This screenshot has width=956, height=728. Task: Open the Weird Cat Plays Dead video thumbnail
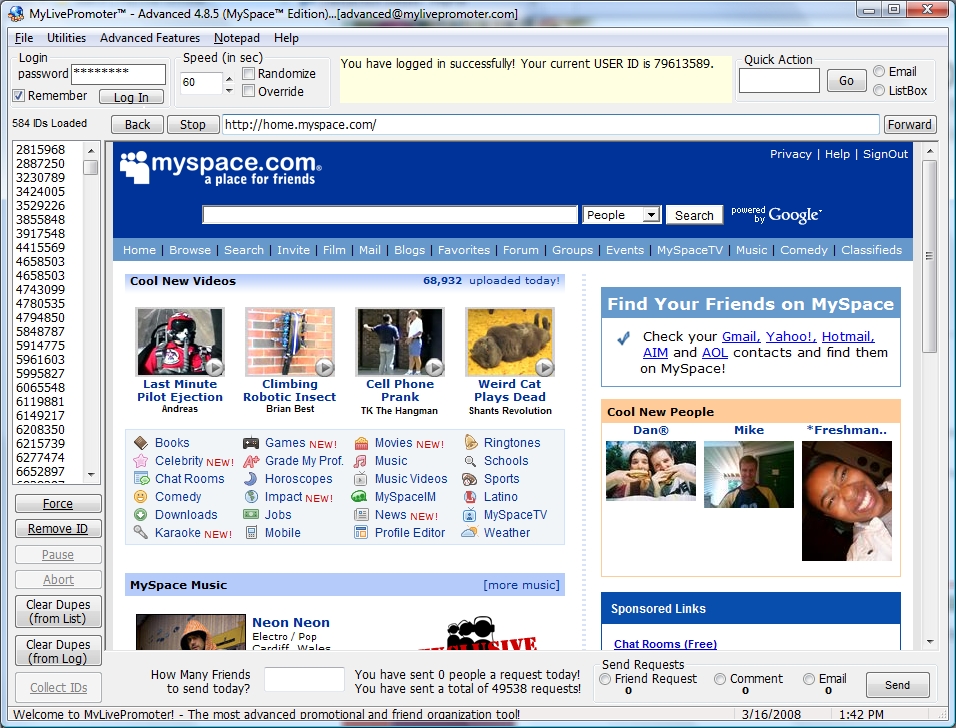click(510, 342)
